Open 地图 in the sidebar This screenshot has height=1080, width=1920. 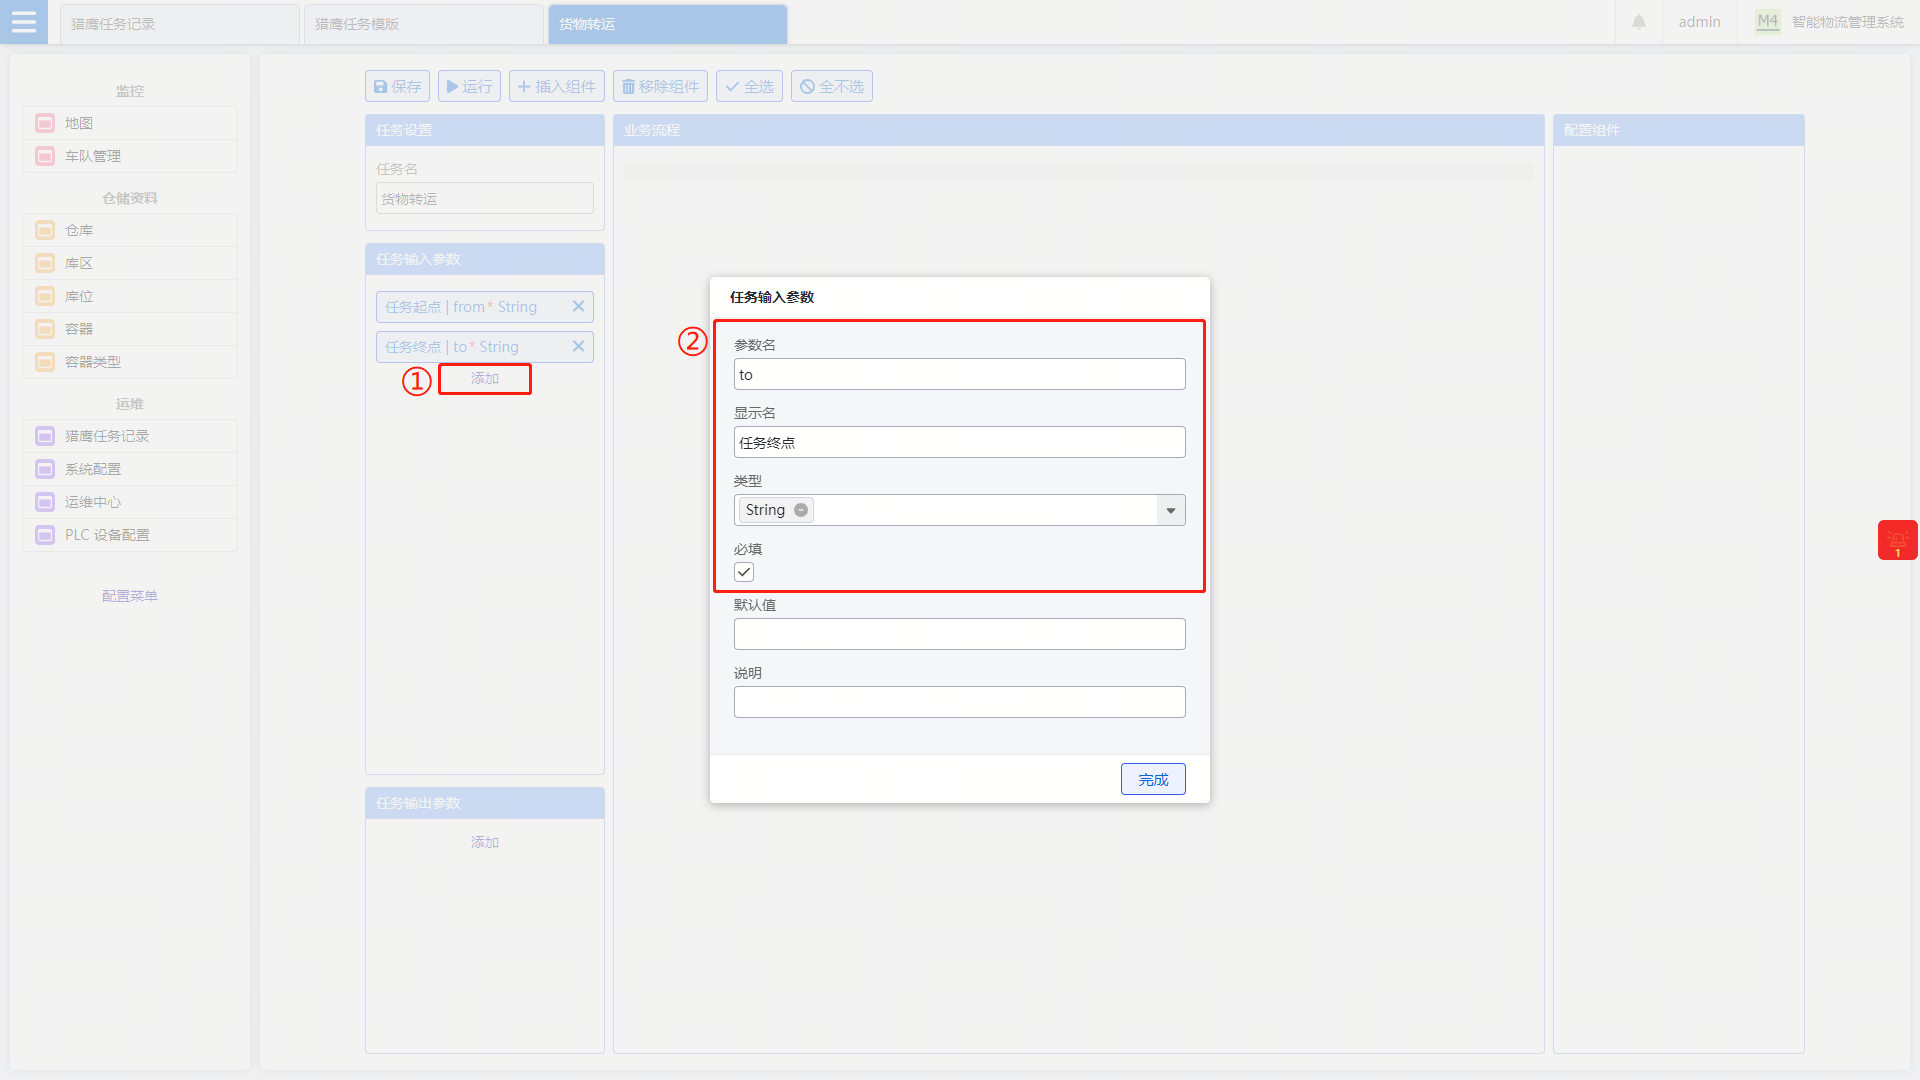pos(130,123)
